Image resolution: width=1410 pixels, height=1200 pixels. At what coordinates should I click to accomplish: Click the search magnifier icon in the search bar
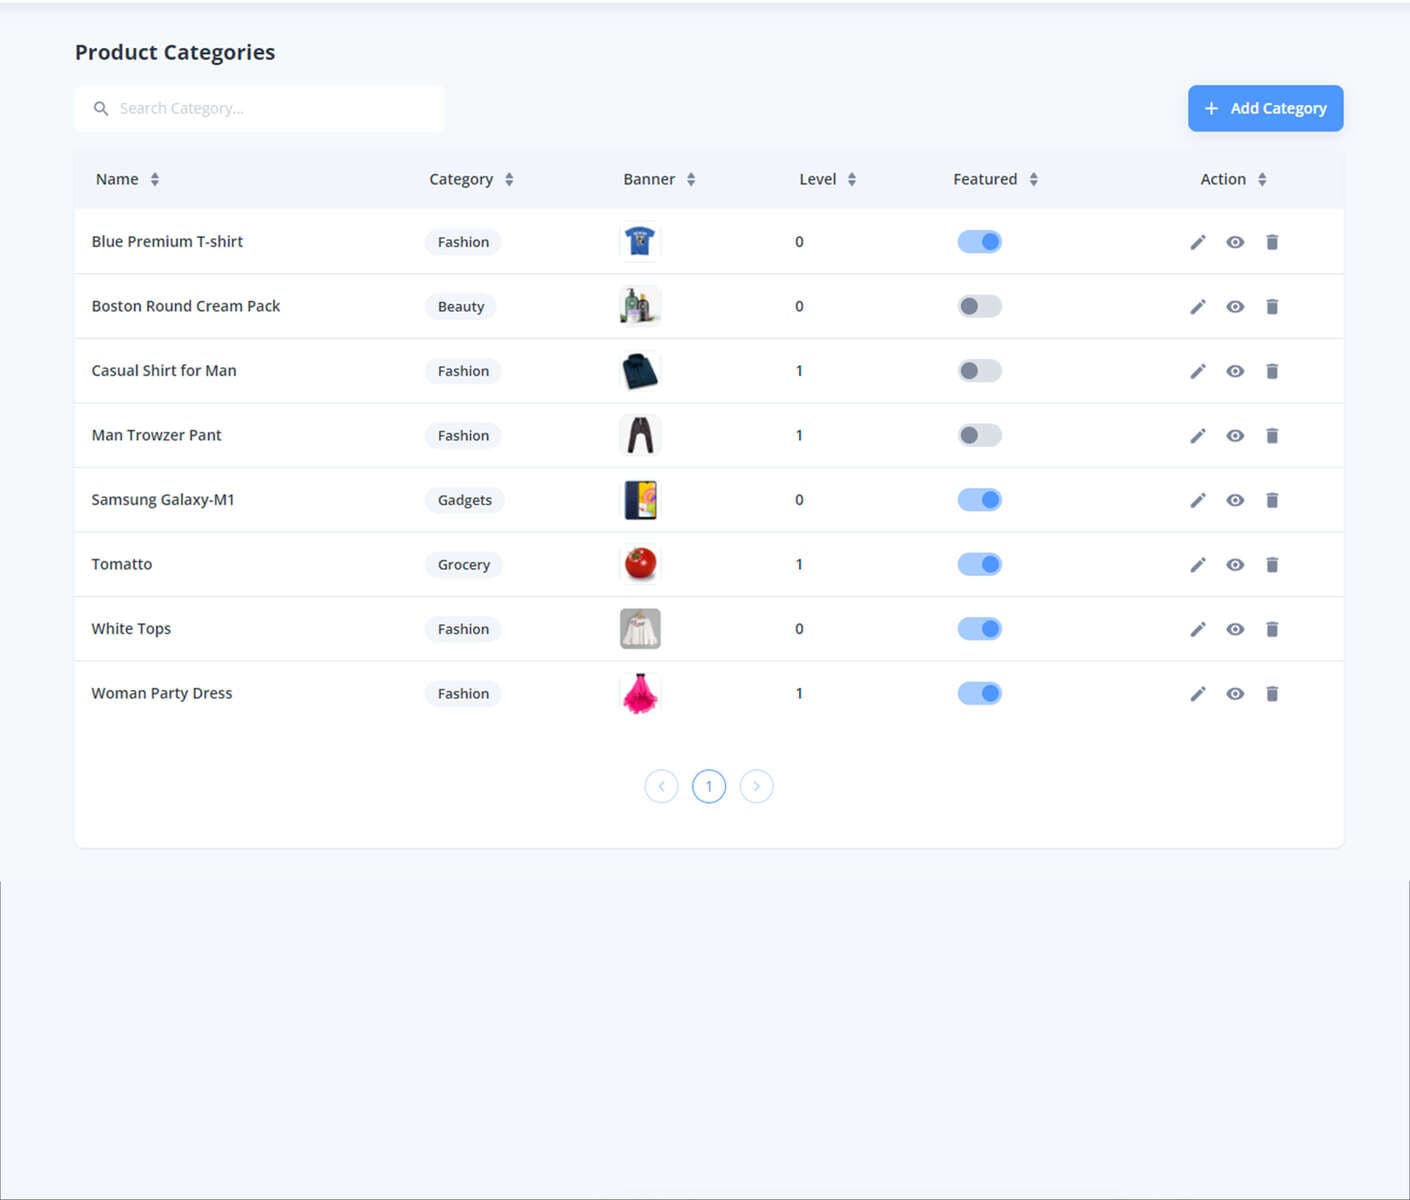(101, 108)
